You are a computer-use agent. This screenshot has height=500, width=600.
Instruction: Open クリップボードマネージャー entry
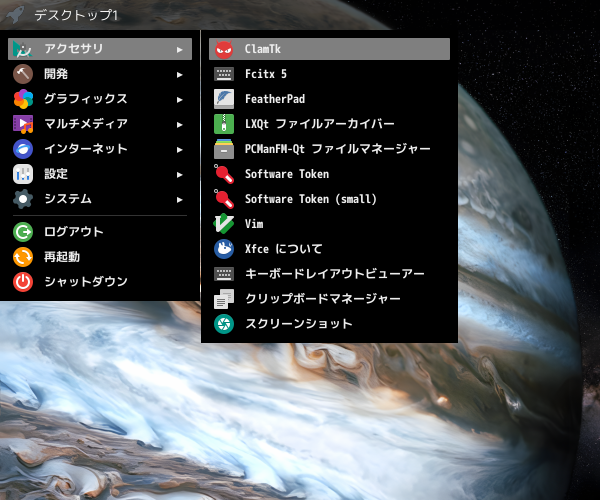(329, 299)
